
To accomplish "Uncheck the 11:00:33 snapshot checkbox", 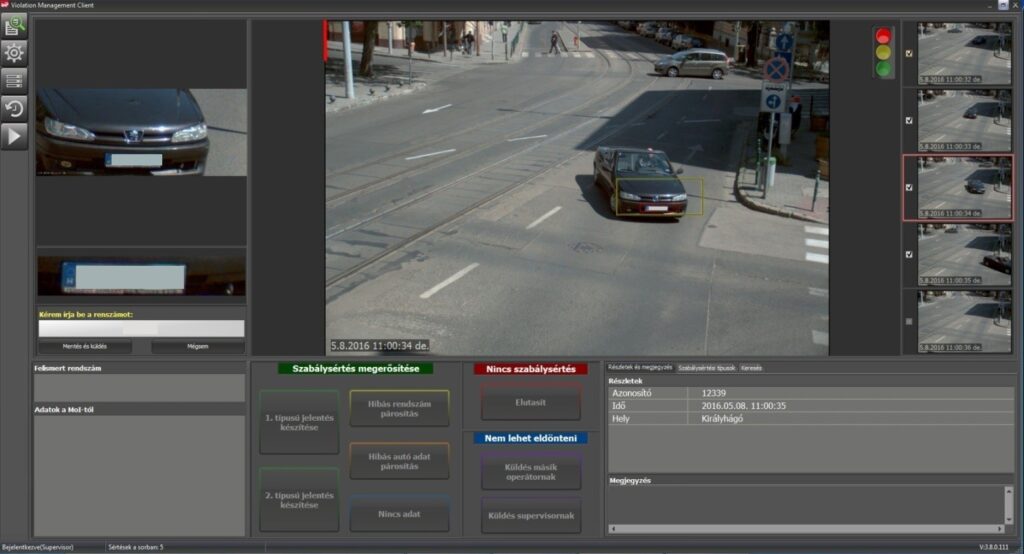I will pyautogui.click(x=909, y=120).
